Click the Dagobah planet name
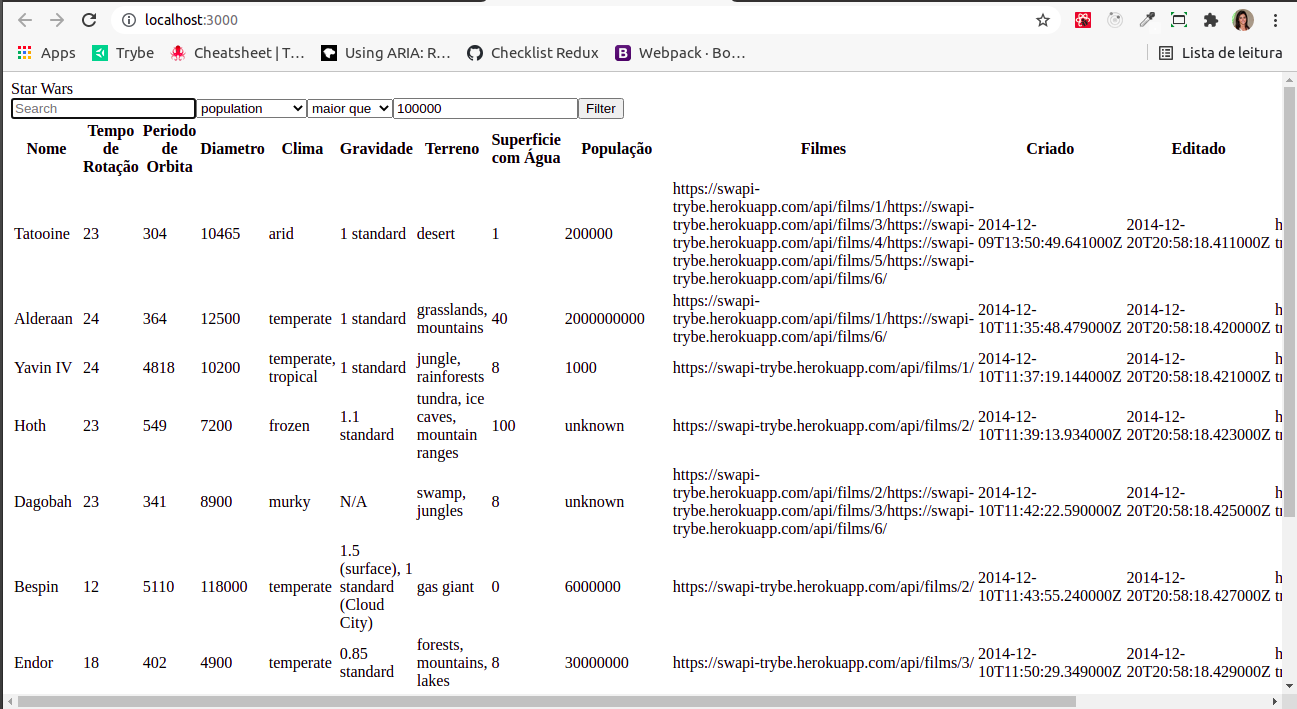This screenshot has height=709, width=1297. point(43,502)
